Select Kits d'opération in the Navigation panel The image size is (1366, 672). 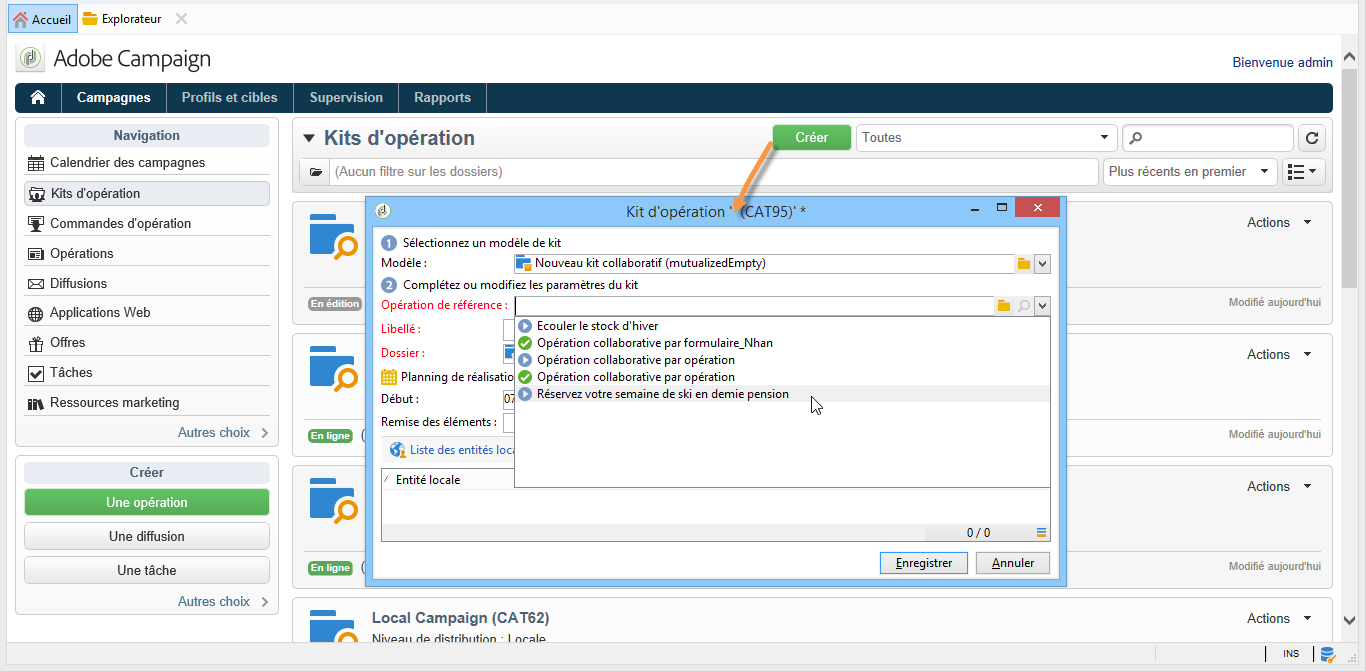[146, 193]
